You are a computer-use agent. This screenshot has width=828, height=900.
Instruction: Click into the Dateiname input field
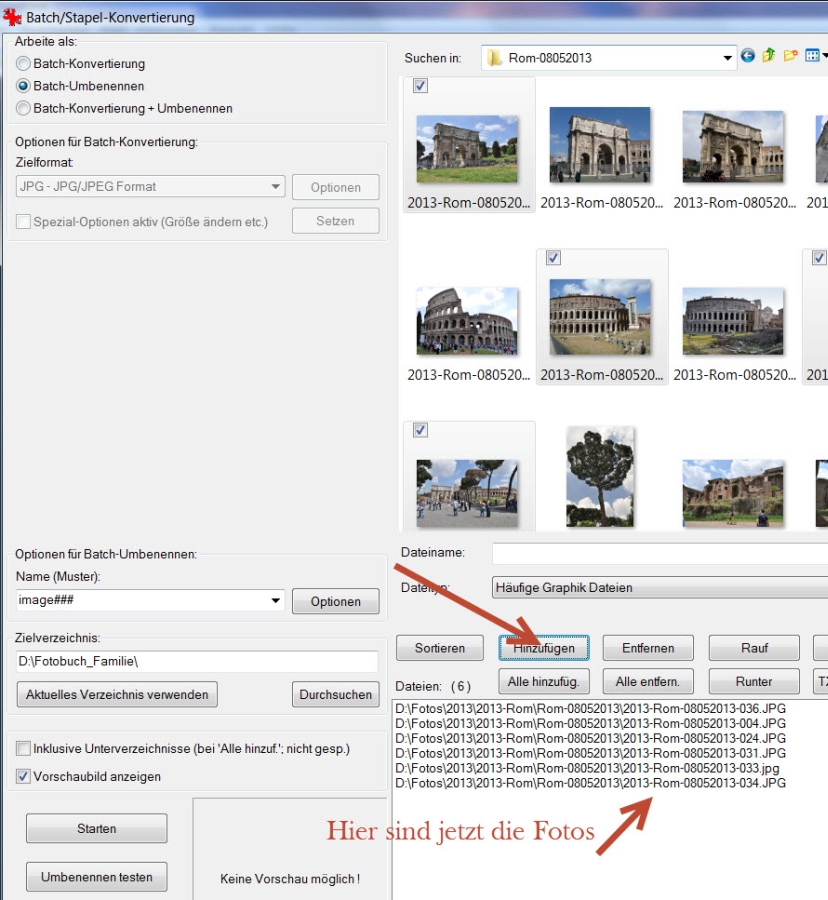(x=660, y=553)
